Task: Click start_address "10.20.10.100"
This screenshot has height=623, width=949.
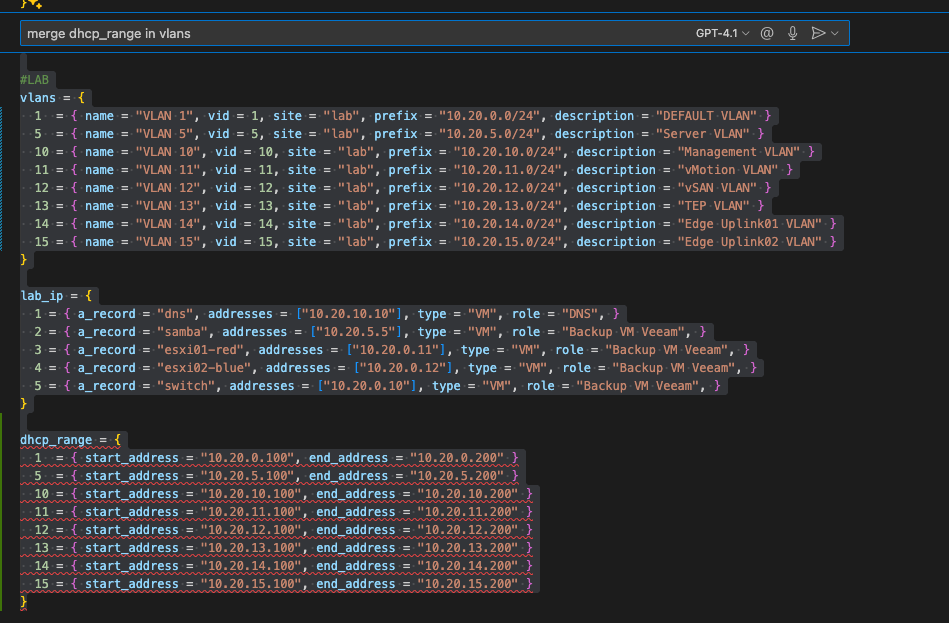Action: pyautogui.click(x=251, y=493)
